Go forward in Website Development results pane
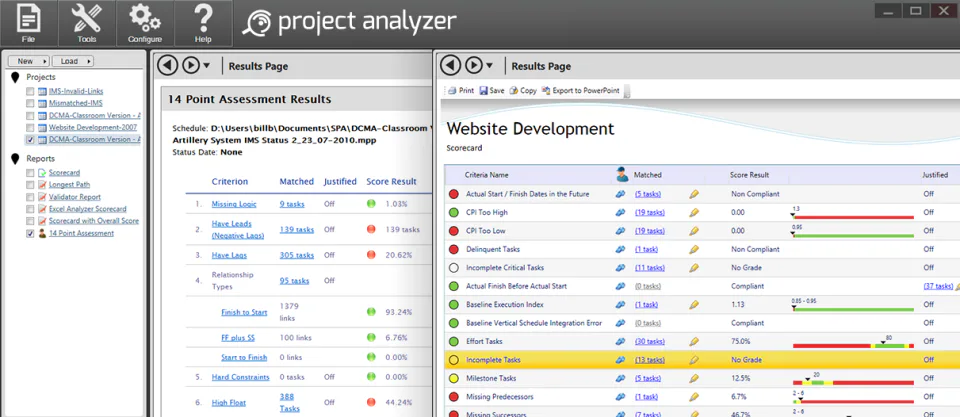Screen dimensions: 960x417 click(x=473, y=65)
